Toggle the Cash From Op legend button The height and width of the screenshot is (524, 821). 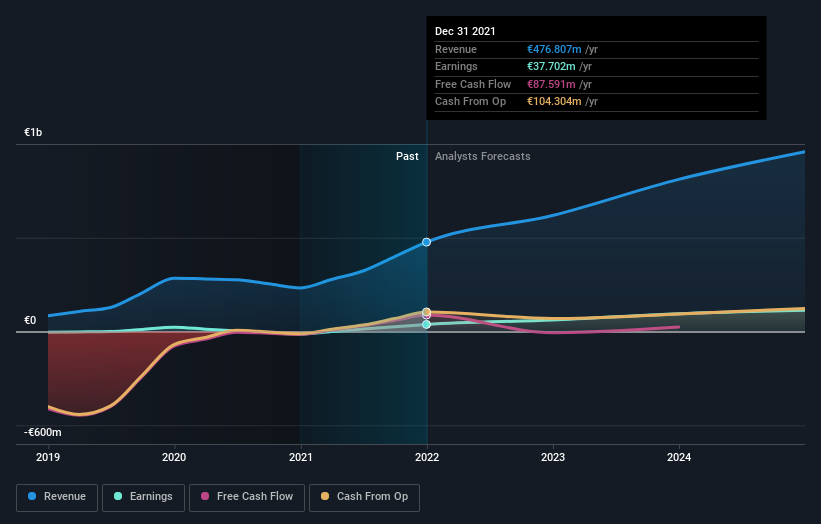coord(364,497)
